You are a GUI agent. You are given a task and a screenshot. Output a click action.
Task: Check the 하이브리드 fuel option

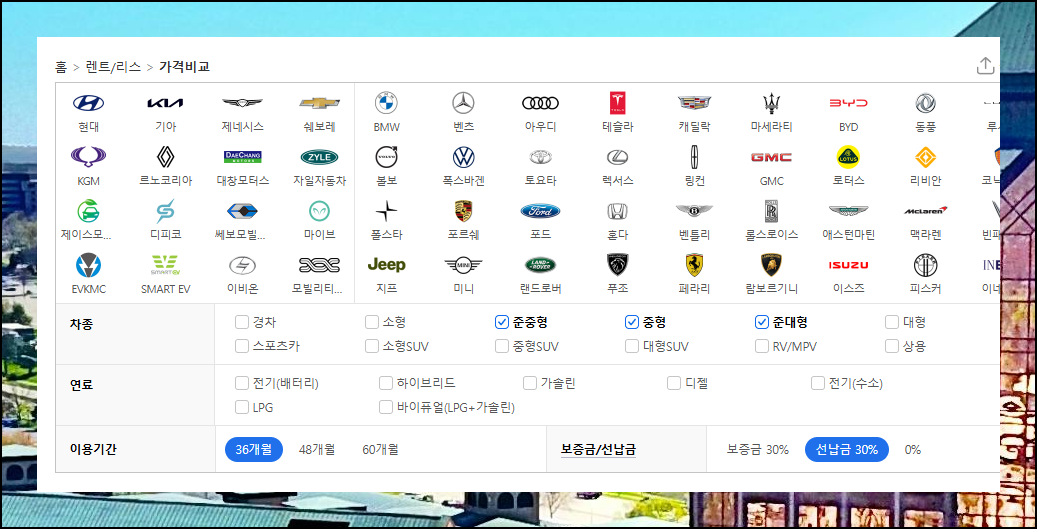386,383
